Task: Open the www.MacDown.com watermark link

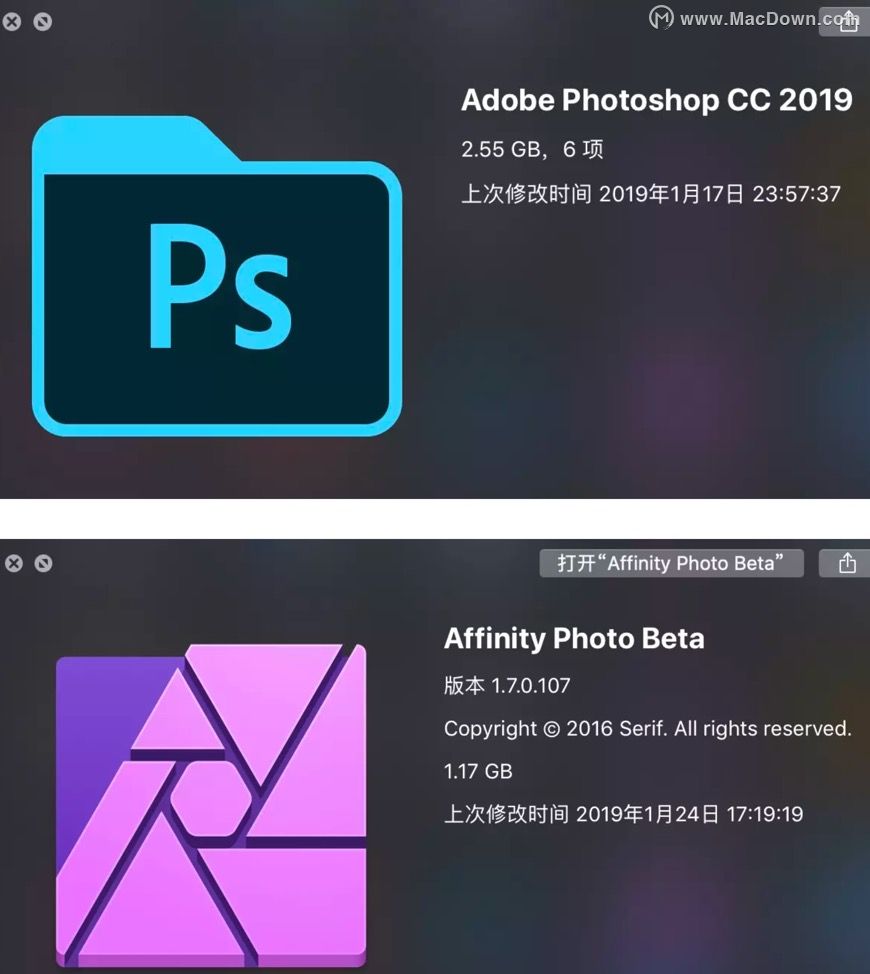Action: pos(769,19)
